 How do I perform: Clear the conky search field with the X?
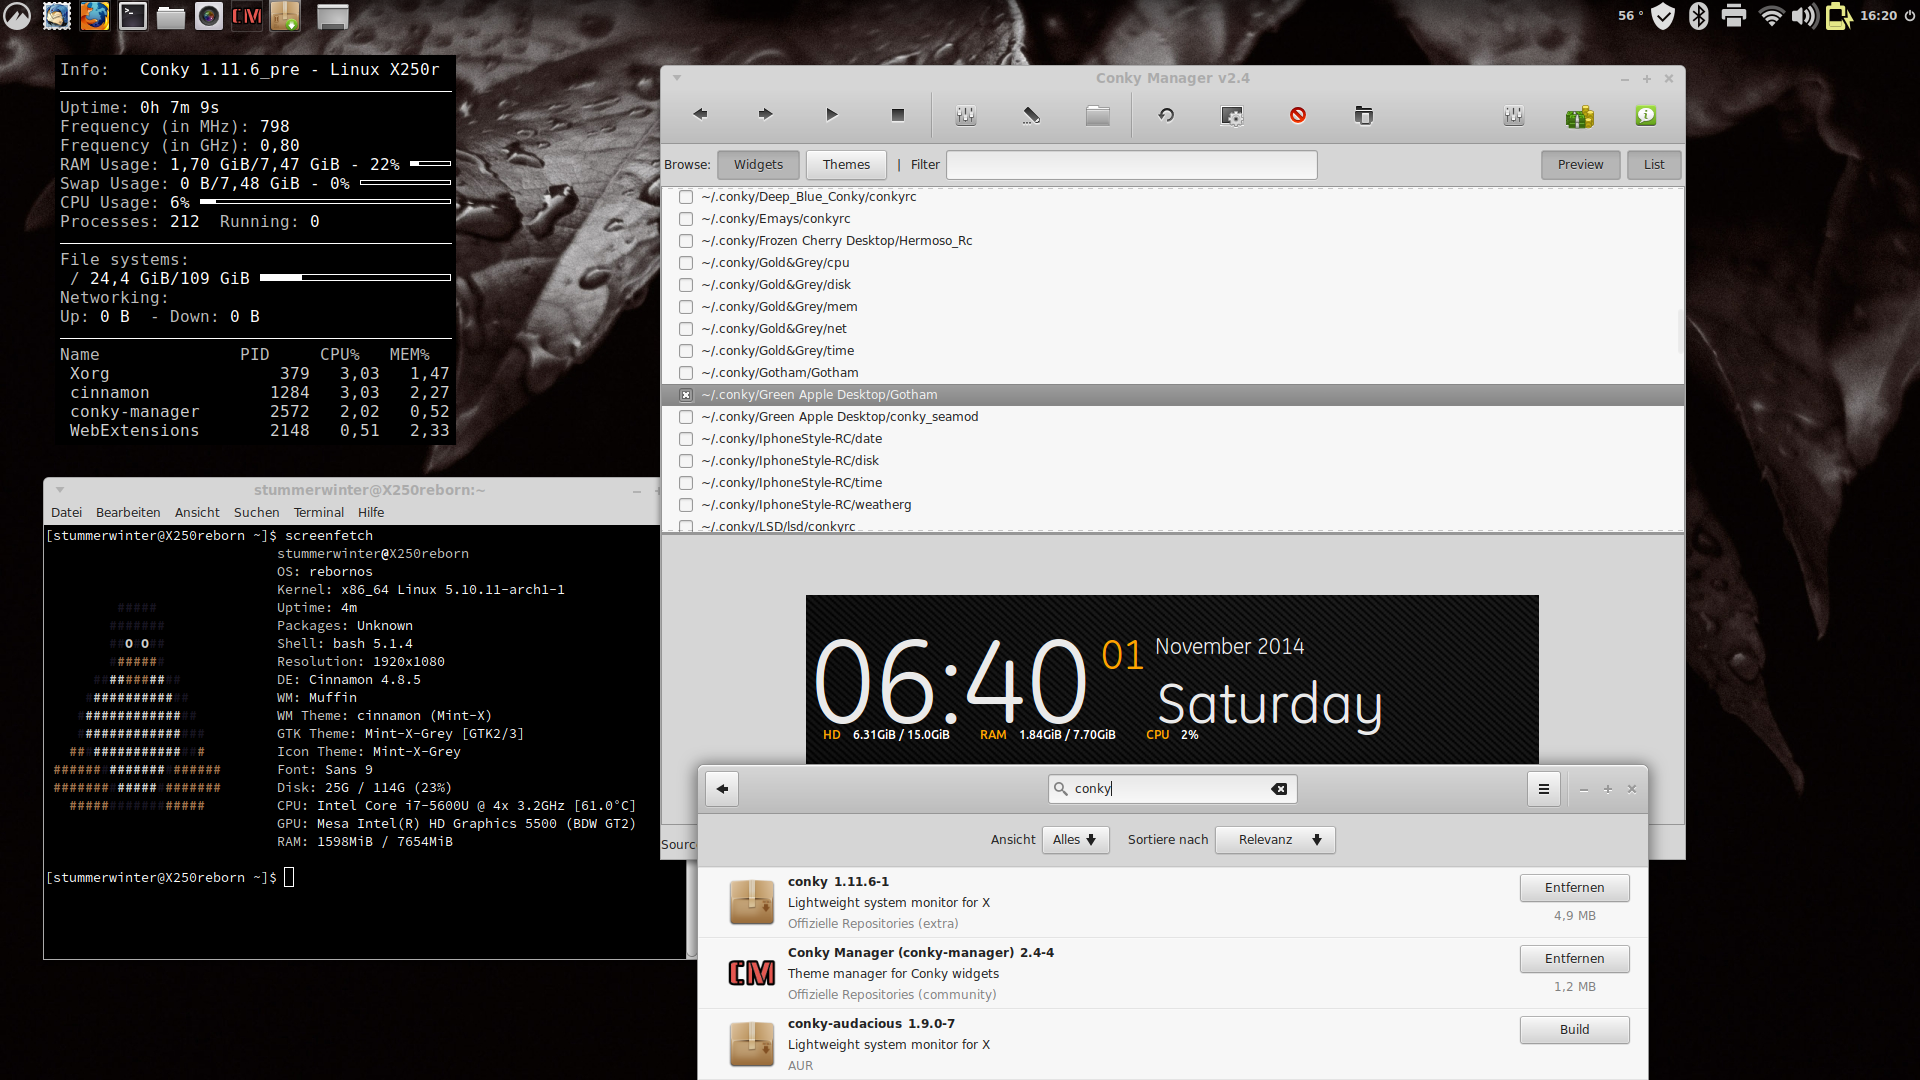[x=1279, y=788]
